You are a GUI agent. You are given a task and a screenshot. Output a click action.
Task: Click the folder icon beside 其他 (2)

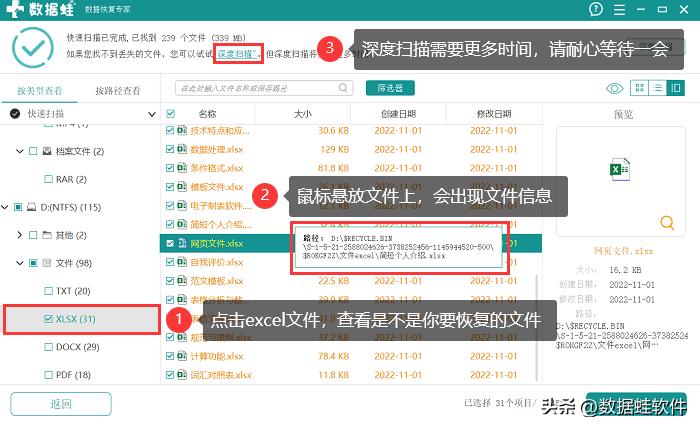pyautogui.click(x=47, y=235)
